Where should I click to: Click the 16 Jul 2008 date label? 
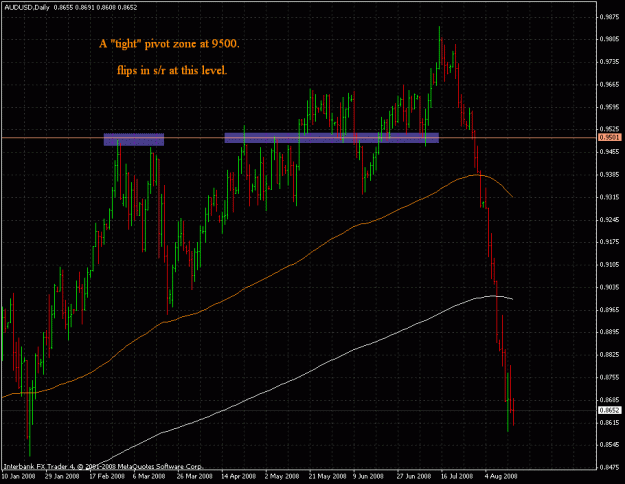(x=457, y=476)
